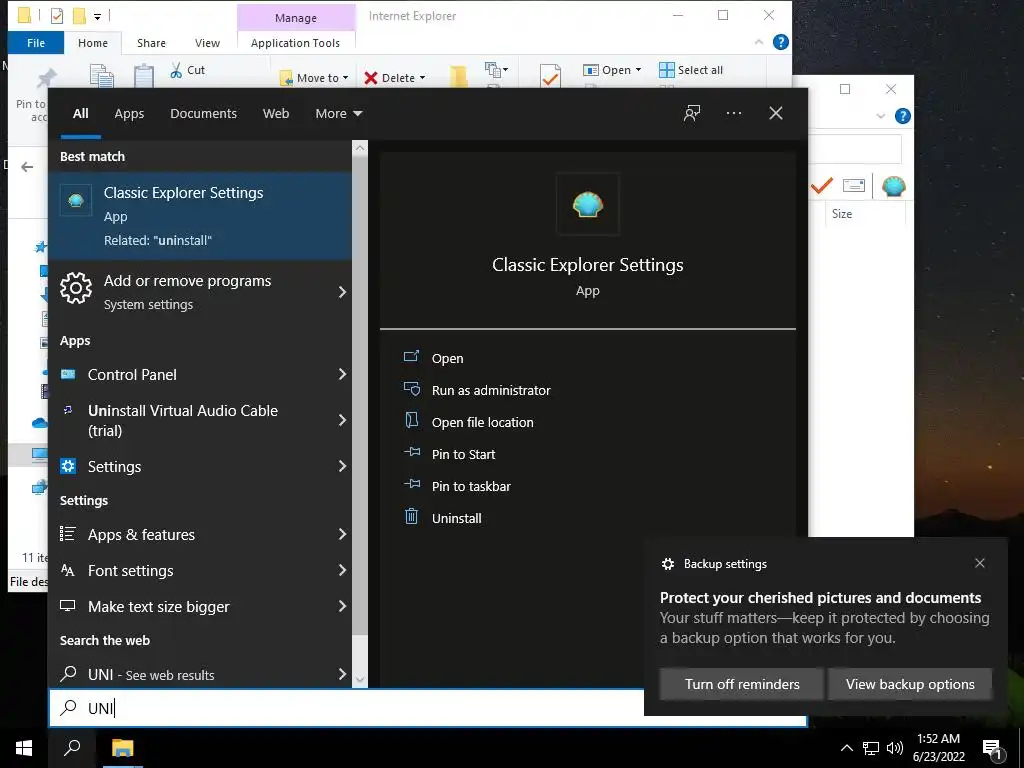Click the UNI web search magnifier icon

[x=68, y=673]
